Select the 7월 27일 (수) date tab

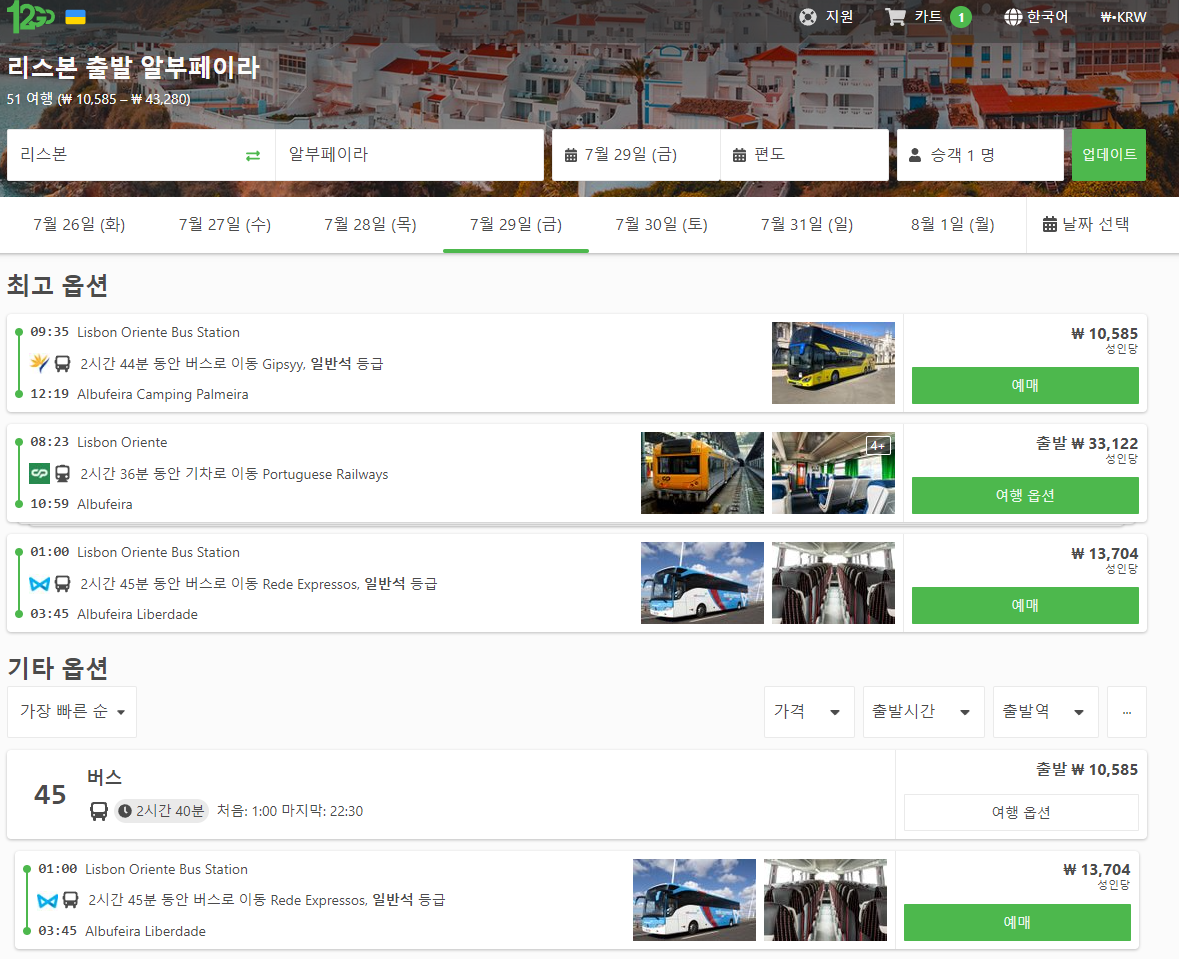pyautogui.click(x=225, y=224)
